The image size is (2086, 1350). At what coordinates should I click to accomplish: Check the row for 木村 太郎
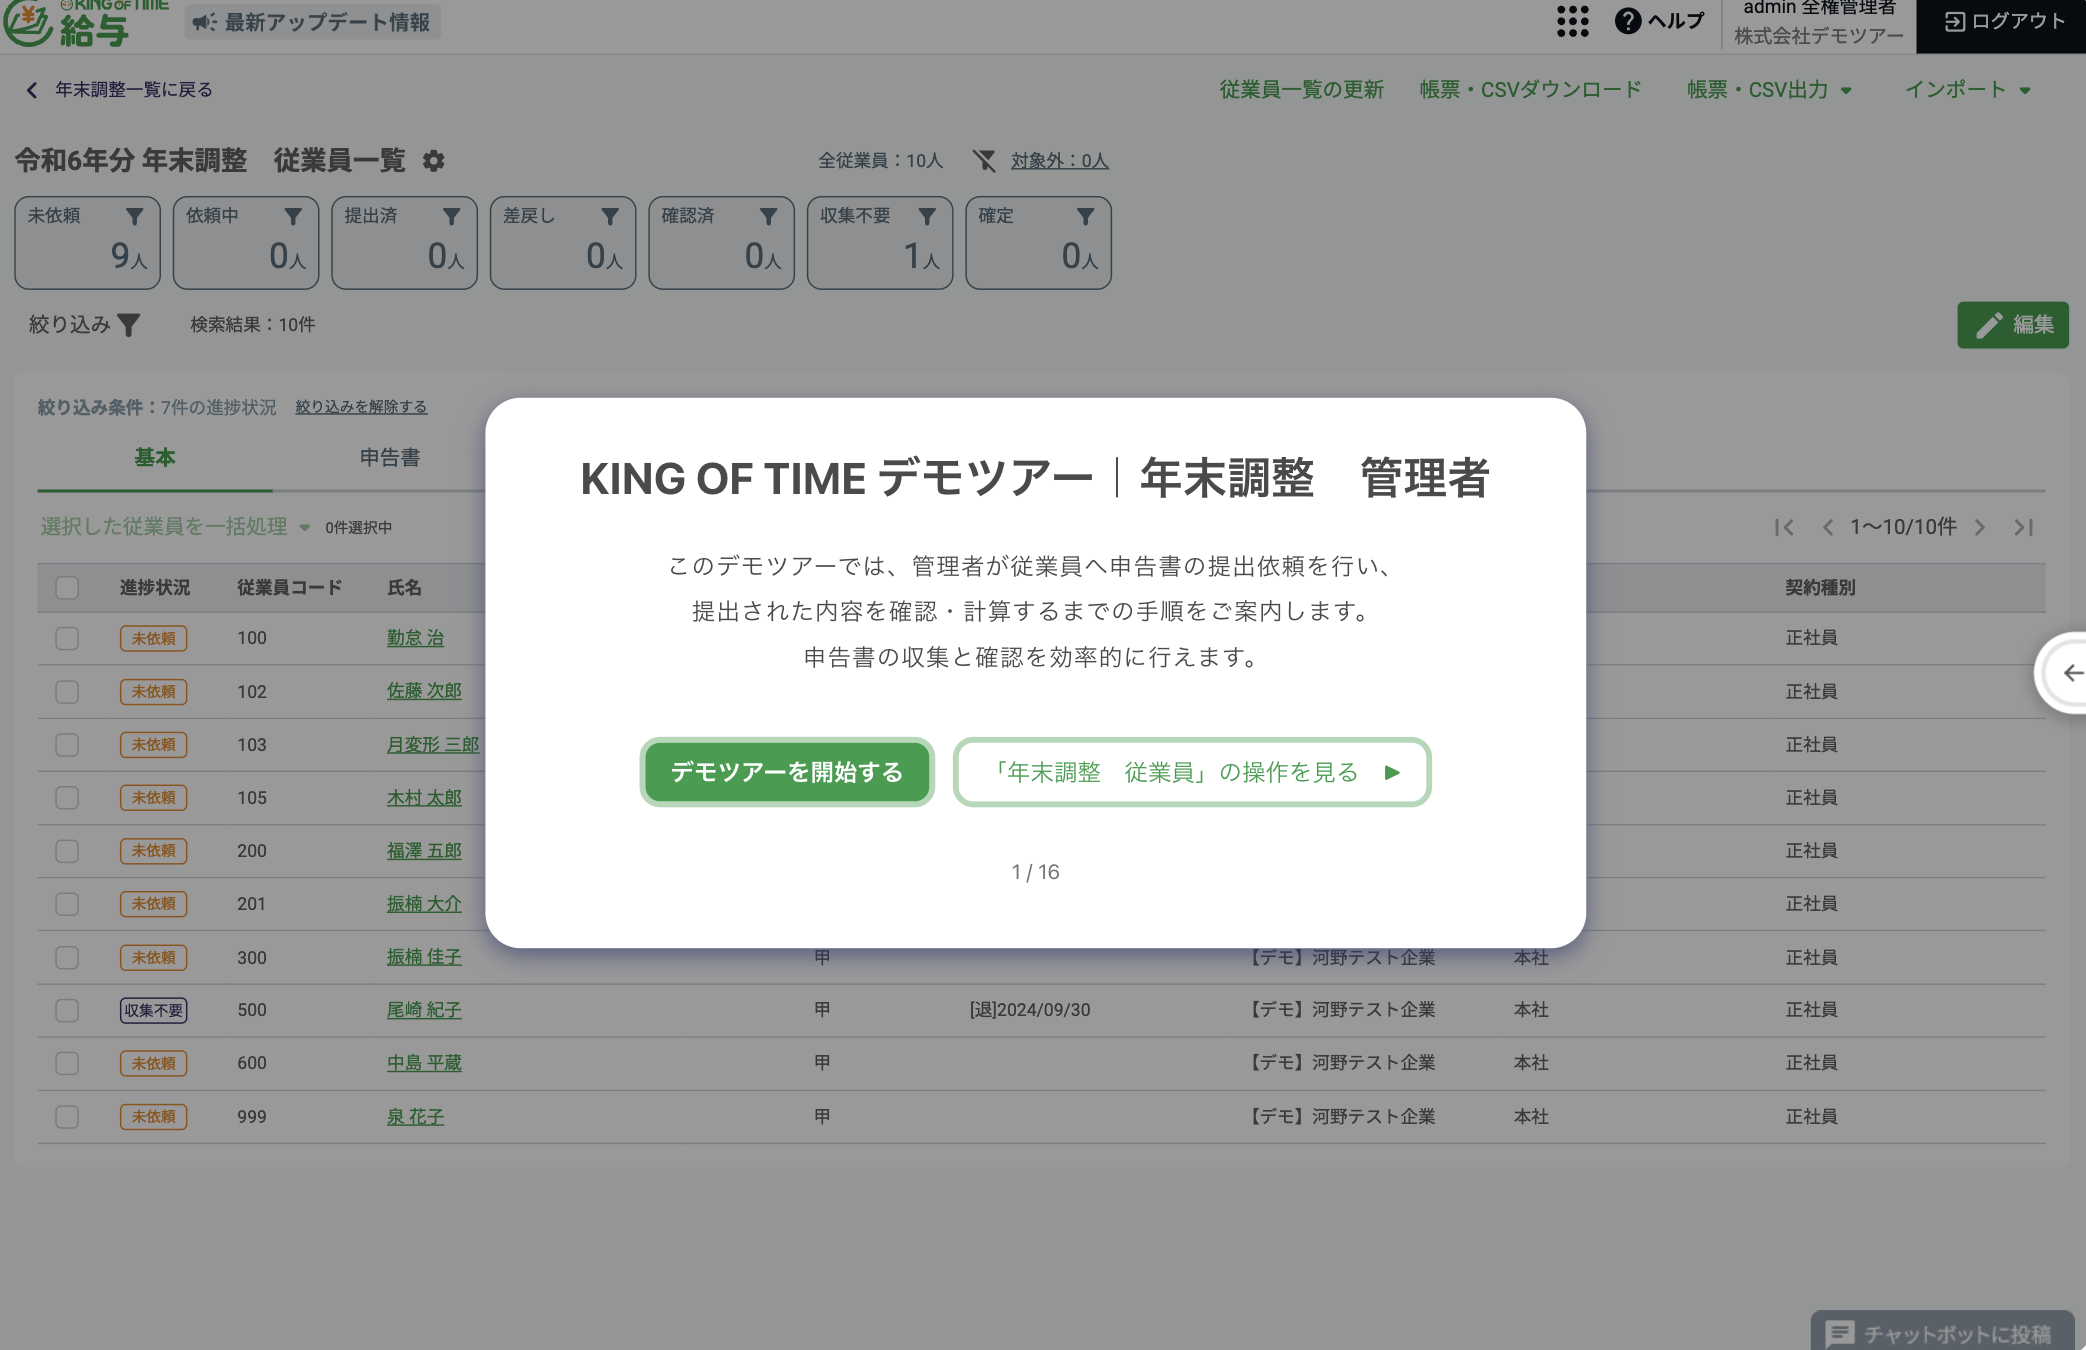67,798
